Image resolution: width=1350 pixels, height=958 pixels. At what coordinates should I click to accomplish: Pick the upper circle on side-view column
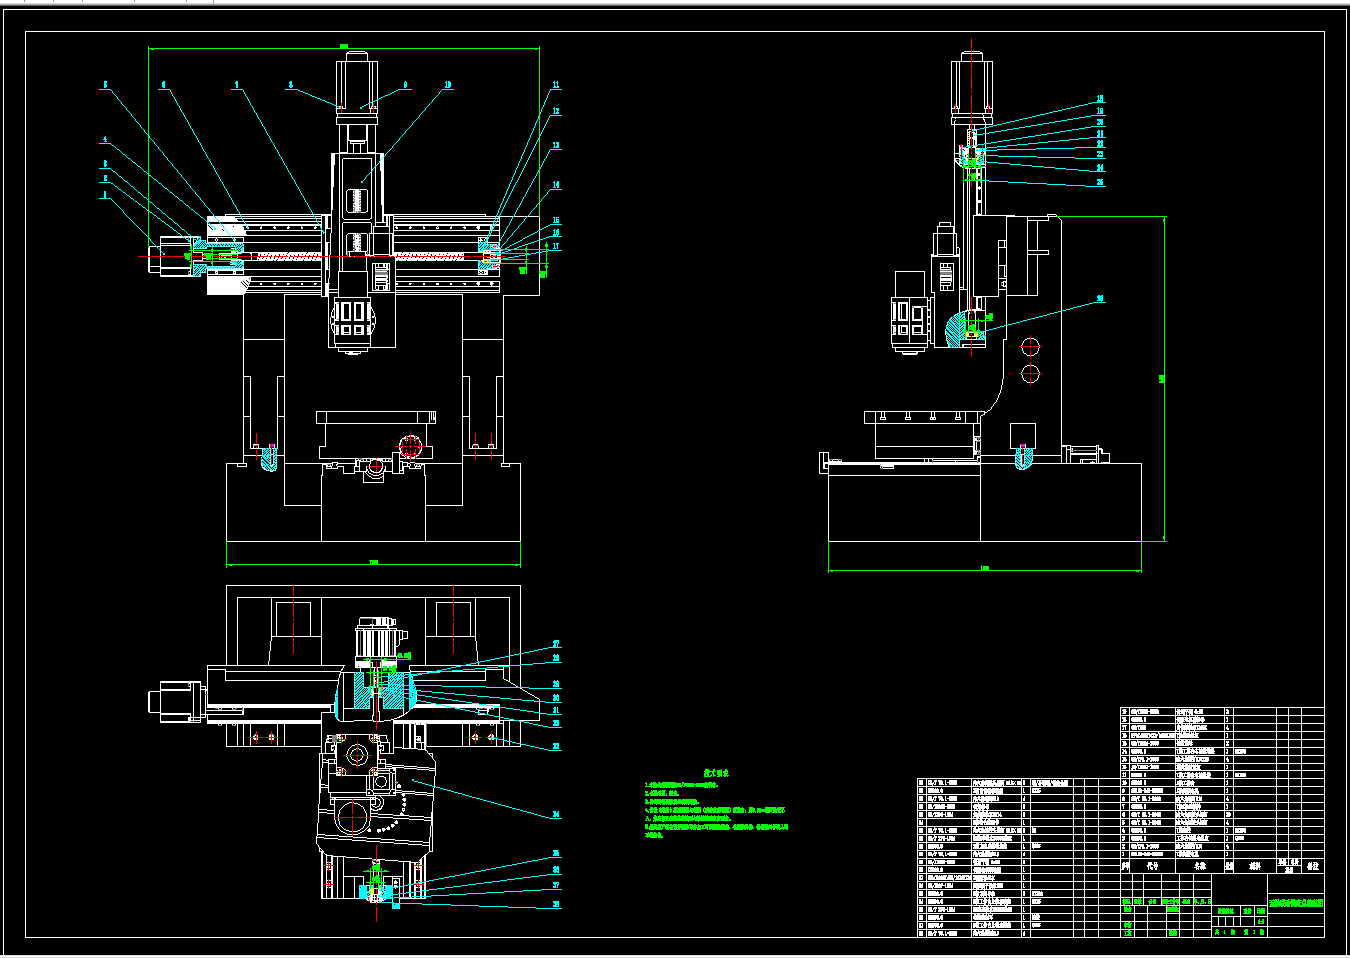coord(1031,348)
